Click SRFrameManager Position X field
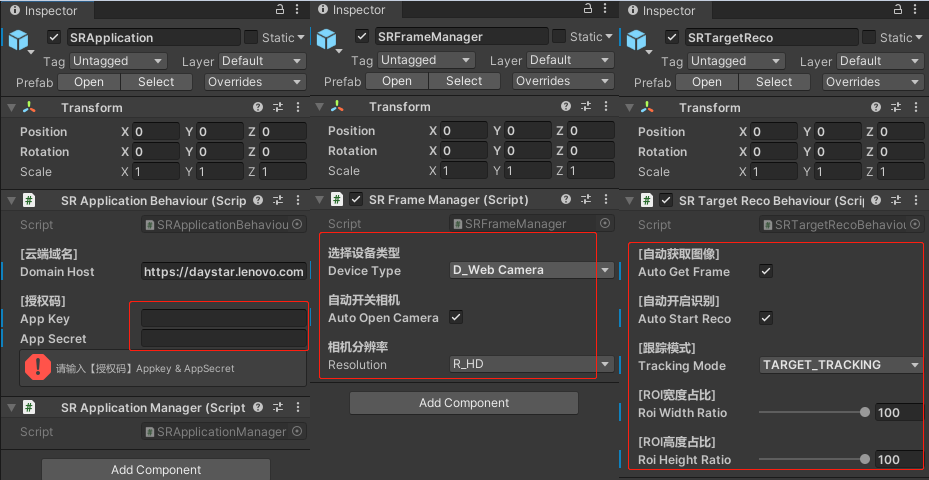 [463, 130]
